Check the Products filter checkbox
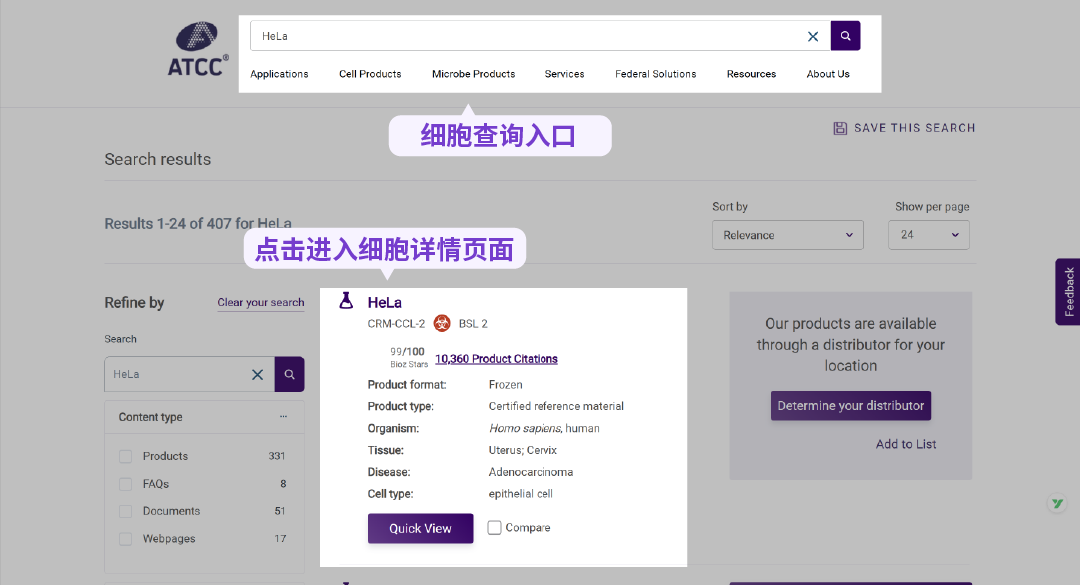The width and height of the screenshot is (1080, 585). pyautogui.click(x=125, y=456)
